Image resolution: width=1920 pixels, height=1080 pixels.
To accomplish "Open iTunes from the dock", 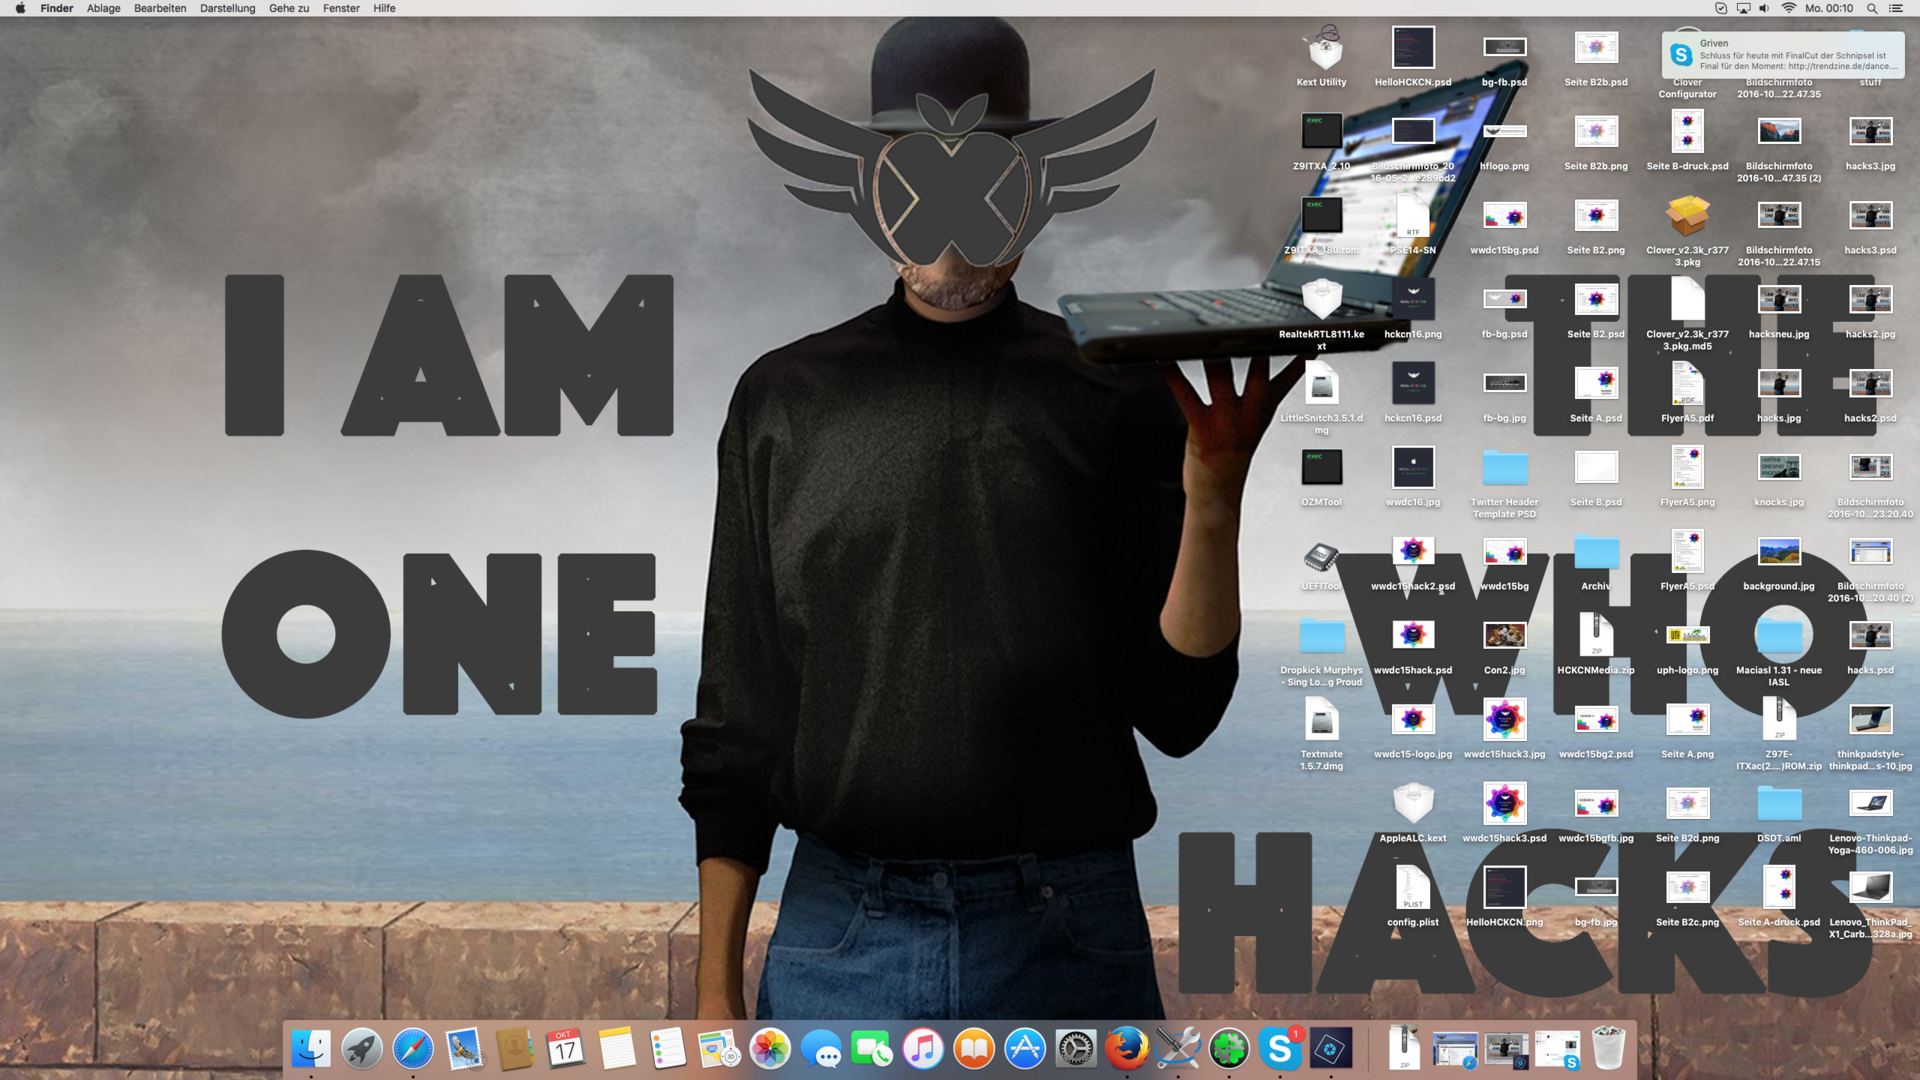I will point(922,1048).
